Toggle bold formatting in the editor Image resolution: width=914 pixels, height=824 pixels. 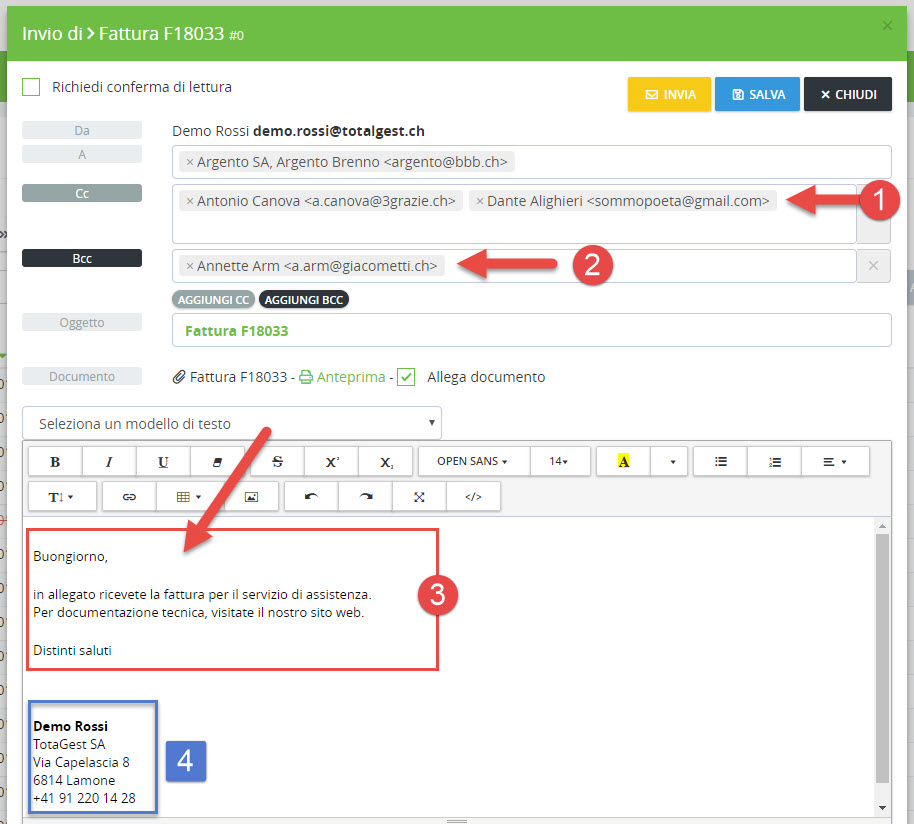[55, 462]
